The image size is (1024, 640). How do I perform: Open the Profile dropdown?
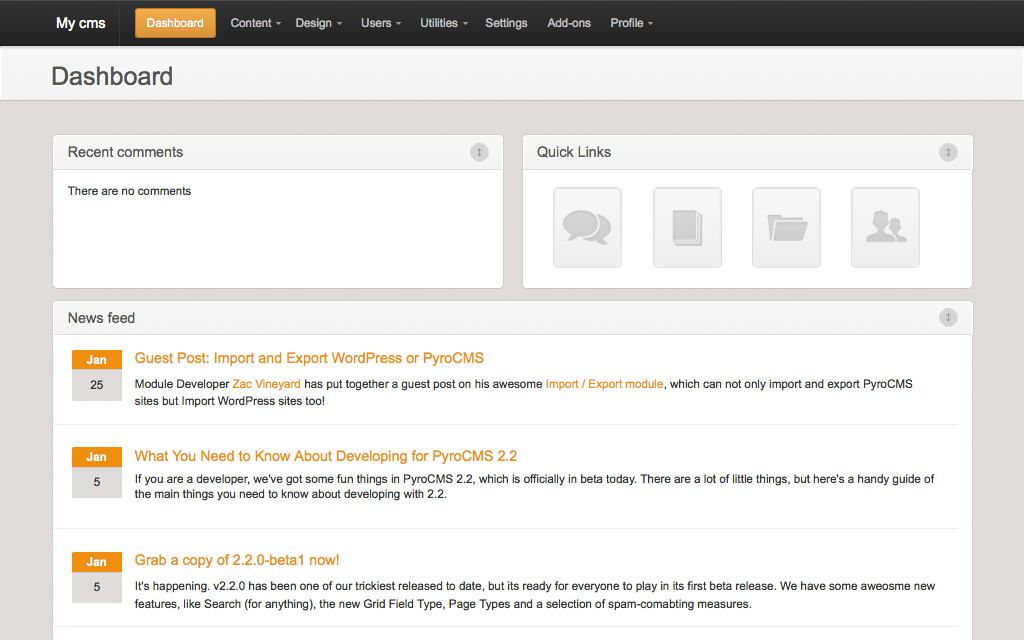click(631, 22)
